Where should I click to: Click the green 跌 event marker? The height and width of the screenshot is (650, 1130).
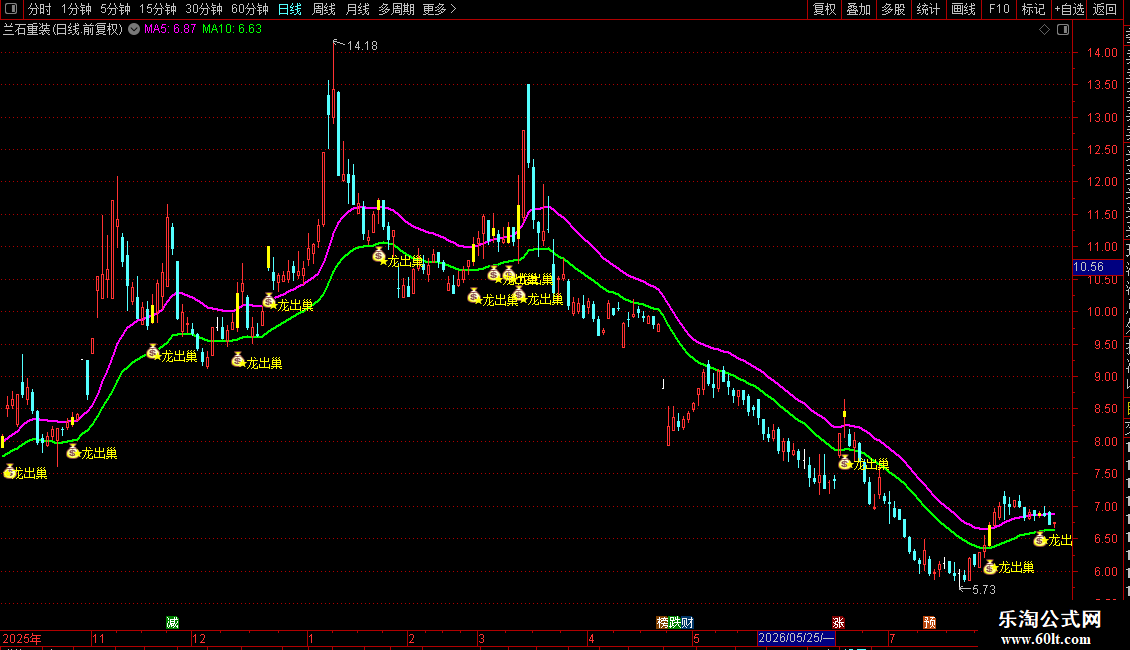coord(675,623)
